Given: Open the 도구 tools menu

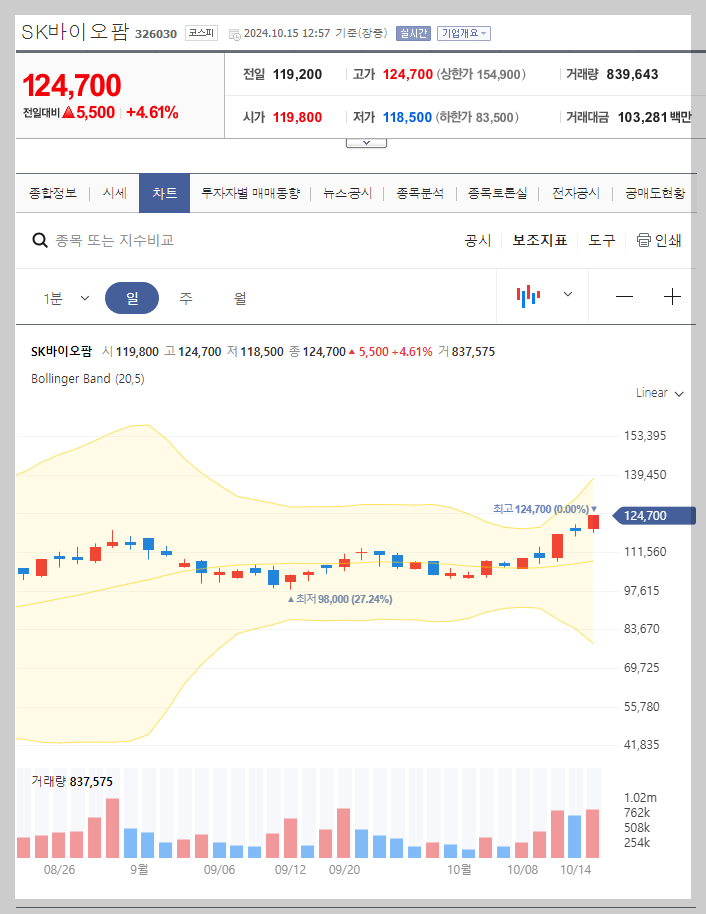Looking at the screenshot, I should pyautogui.click(x=602, y=240).
